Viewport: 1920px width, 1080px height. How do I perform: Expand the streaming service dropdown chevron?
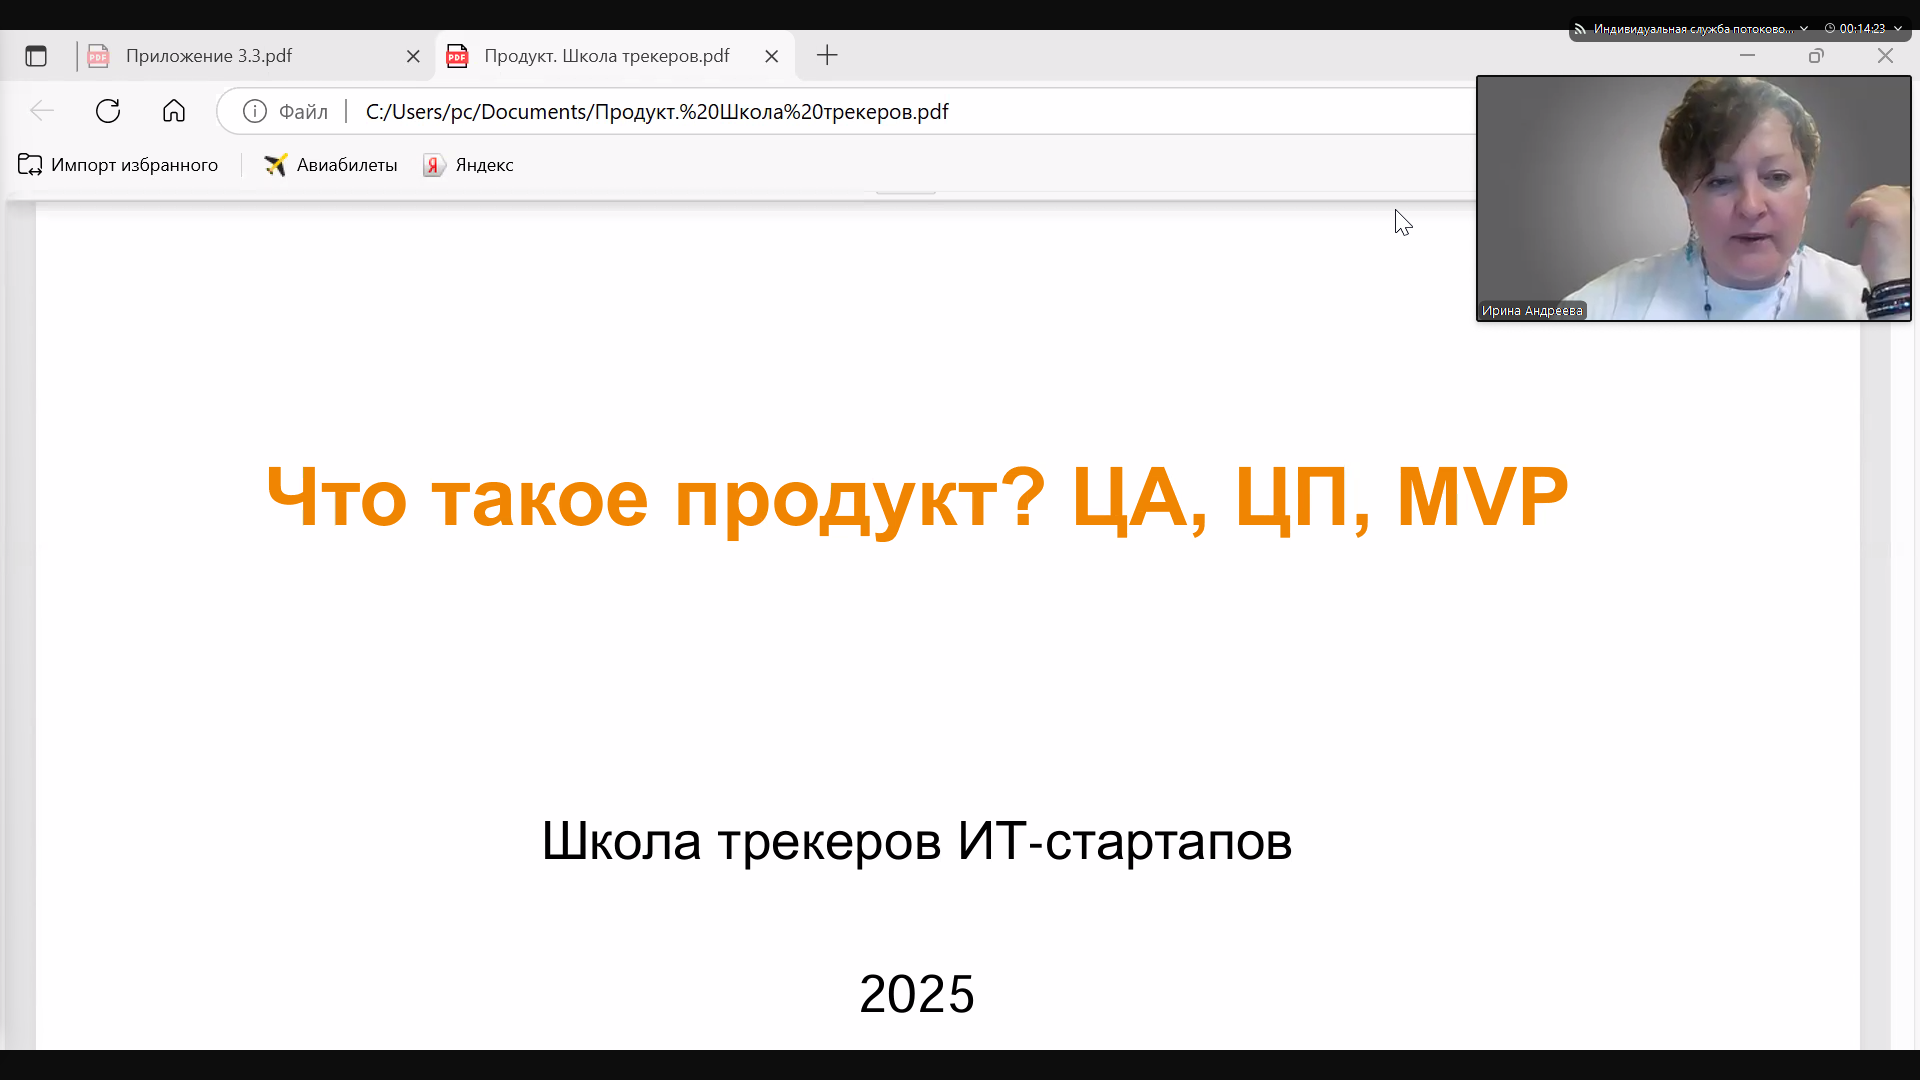tap(1804, 29)
